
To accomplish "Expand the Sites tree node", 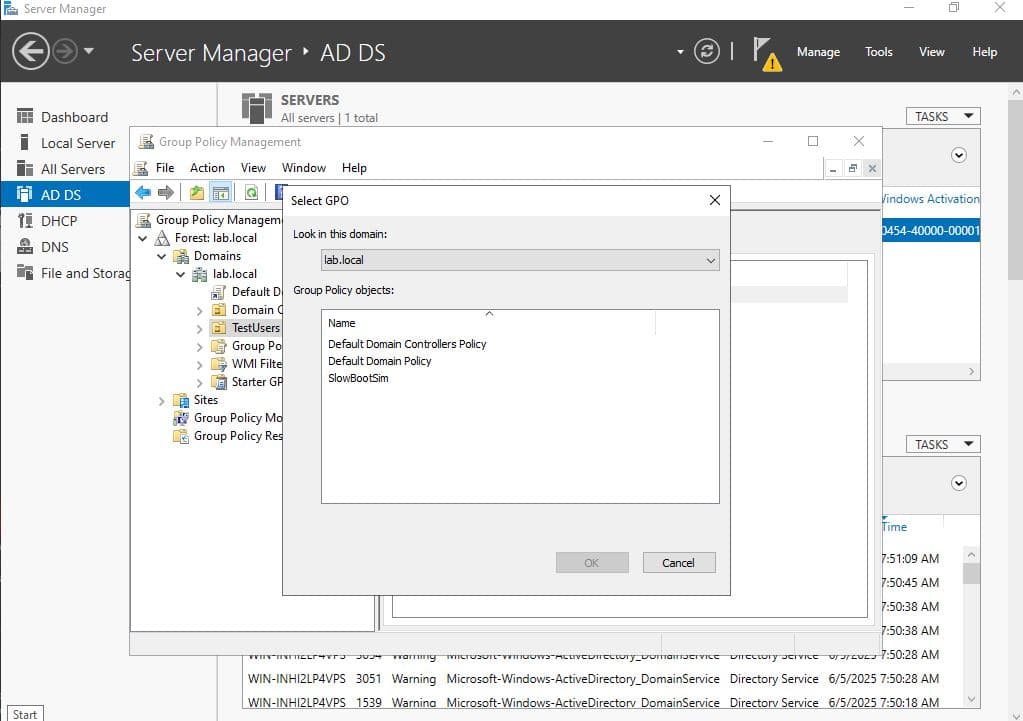I will pos(162,400).
